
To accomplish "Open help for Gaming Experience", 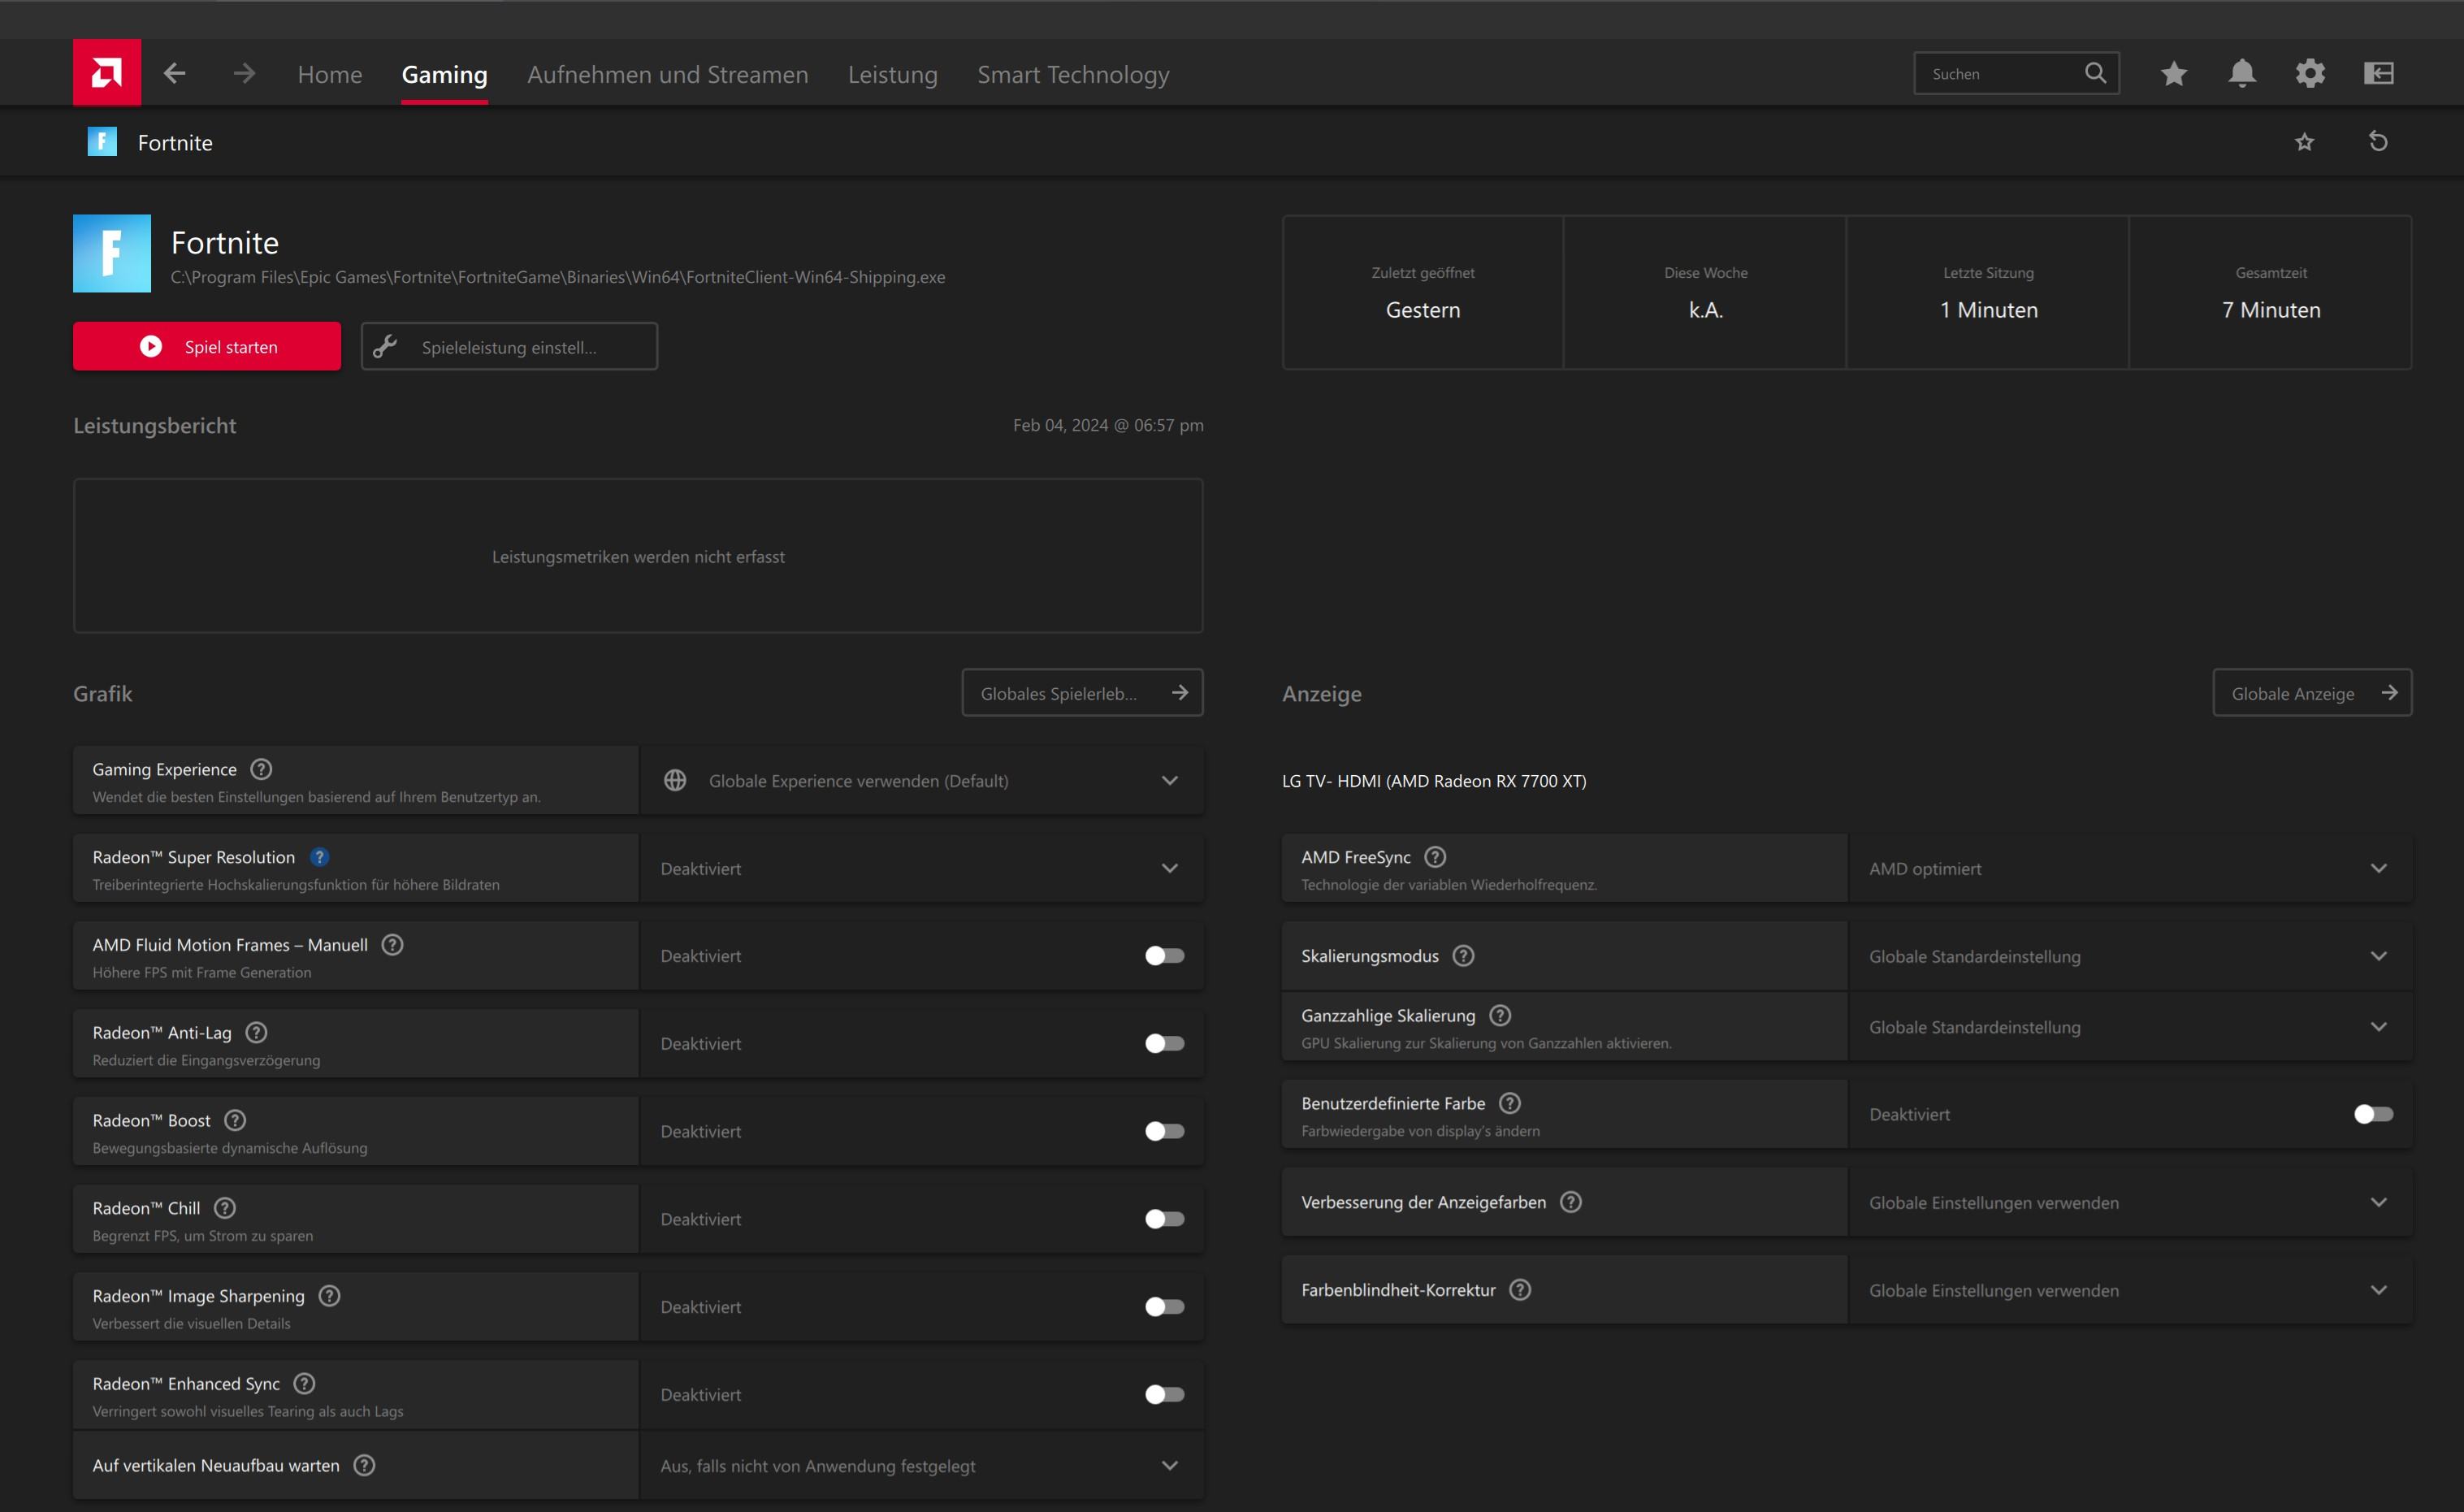I will click(261, 769).
